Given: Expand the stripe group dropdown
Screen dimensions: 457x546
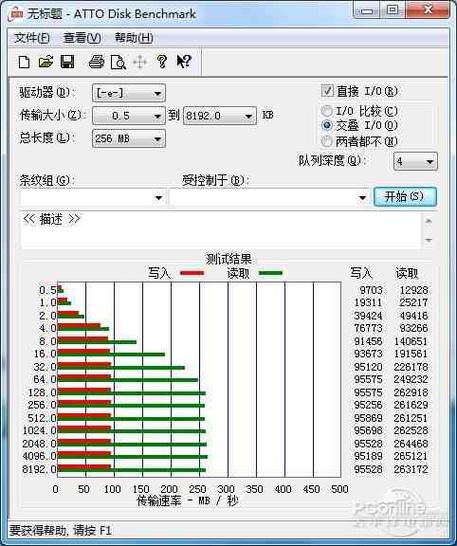Looking at the screenshot, I should [x=92, y=197].
